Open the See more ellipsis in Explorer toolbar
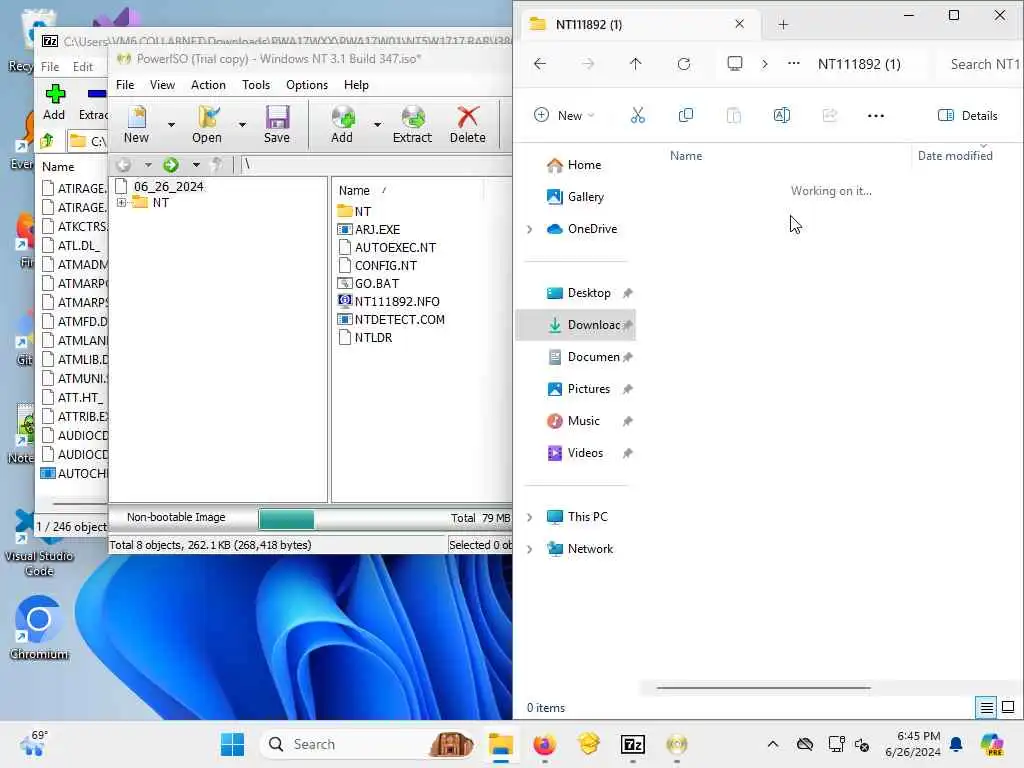This screenshot has height=768, width=1024. 876,116
